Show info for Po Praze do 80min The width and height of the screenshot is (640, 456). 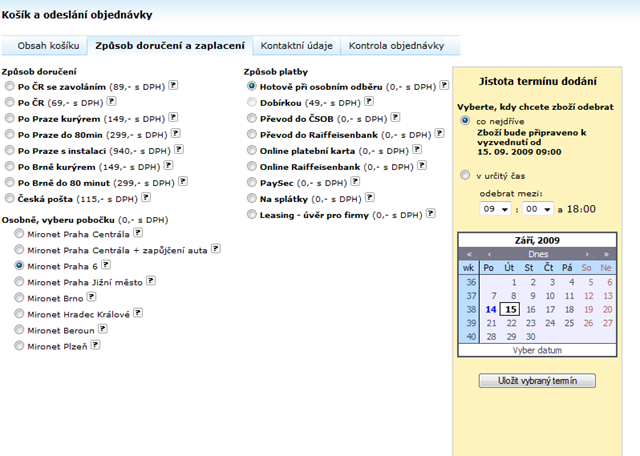click(176, 133)
